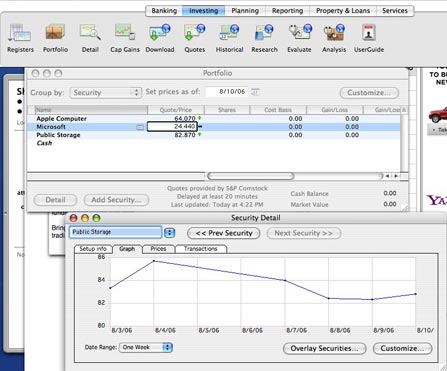Open the Group by Security dropdown
This screenshot has width=447, height=371.
tap(105, 93)
